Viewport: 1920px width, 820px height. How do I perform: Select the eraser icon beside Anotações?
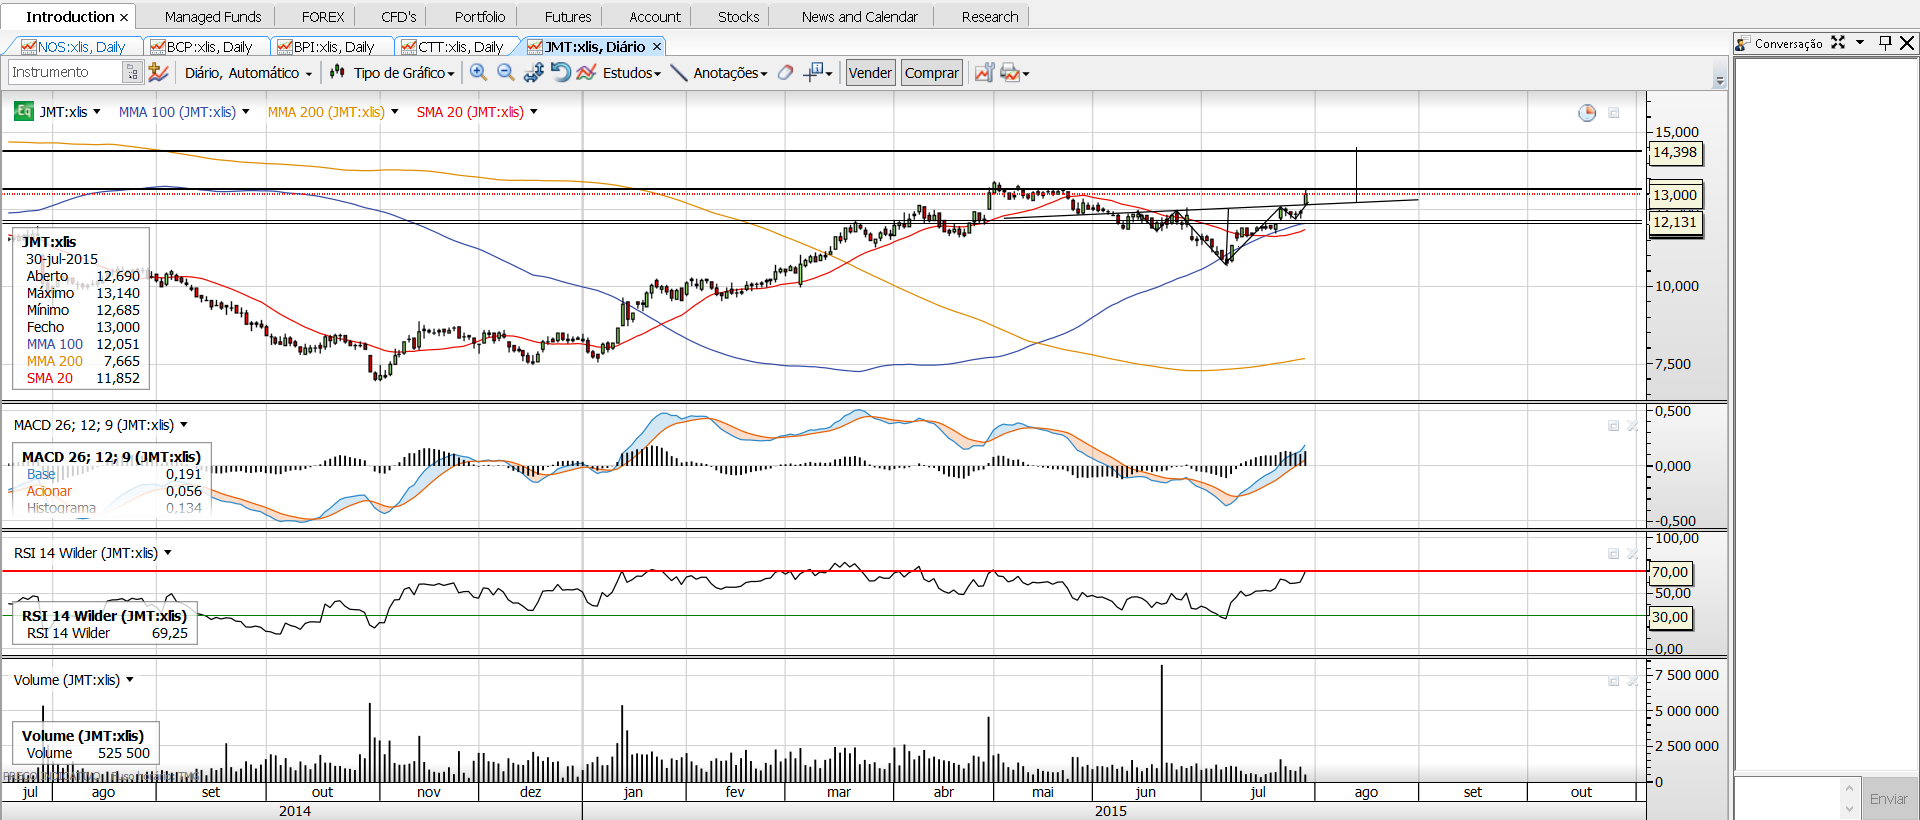tap(786, 72)
